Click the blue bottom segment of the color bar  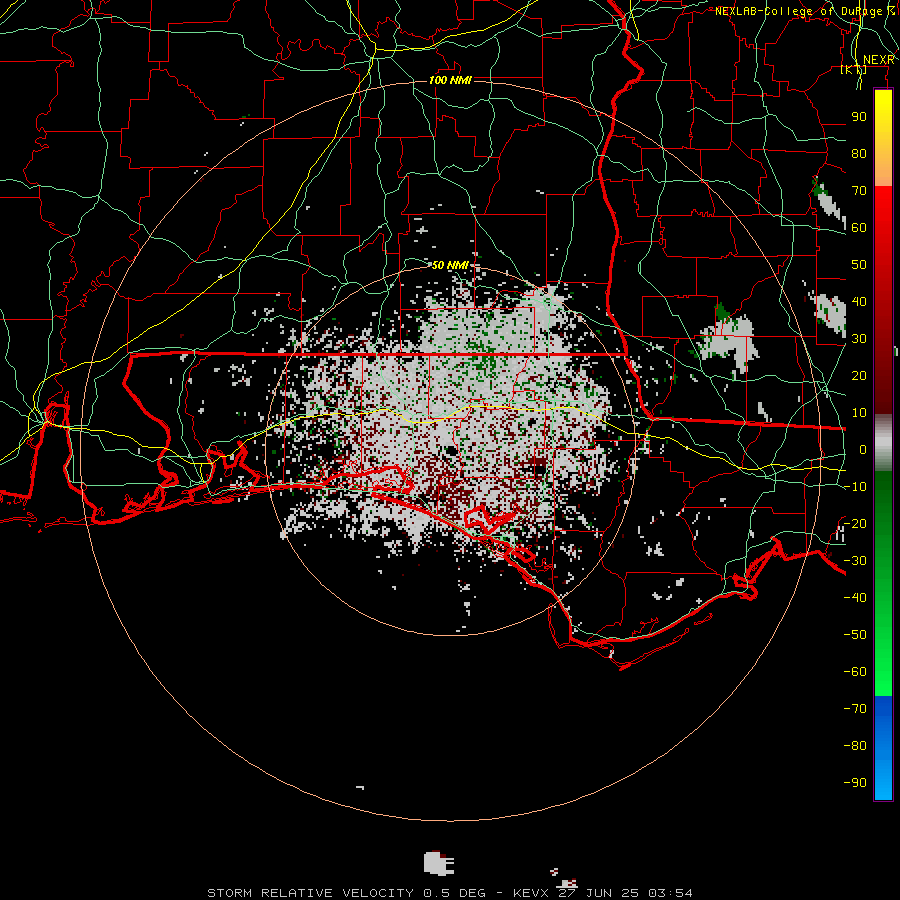[883, 747]
